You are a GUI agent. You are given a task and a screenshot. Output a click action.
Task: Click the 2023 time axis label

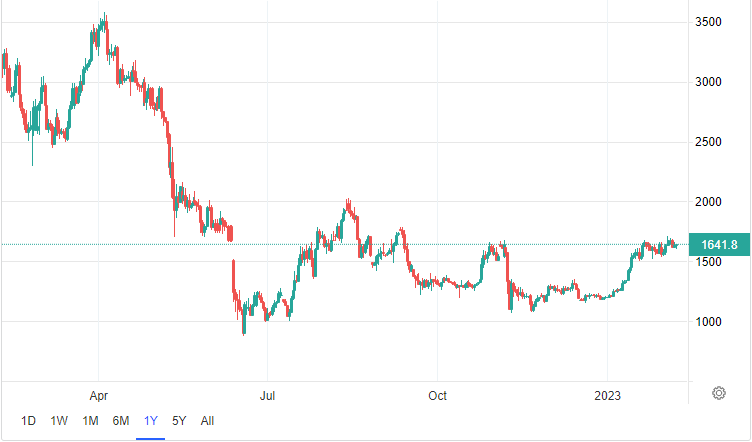tap(607, 394)
